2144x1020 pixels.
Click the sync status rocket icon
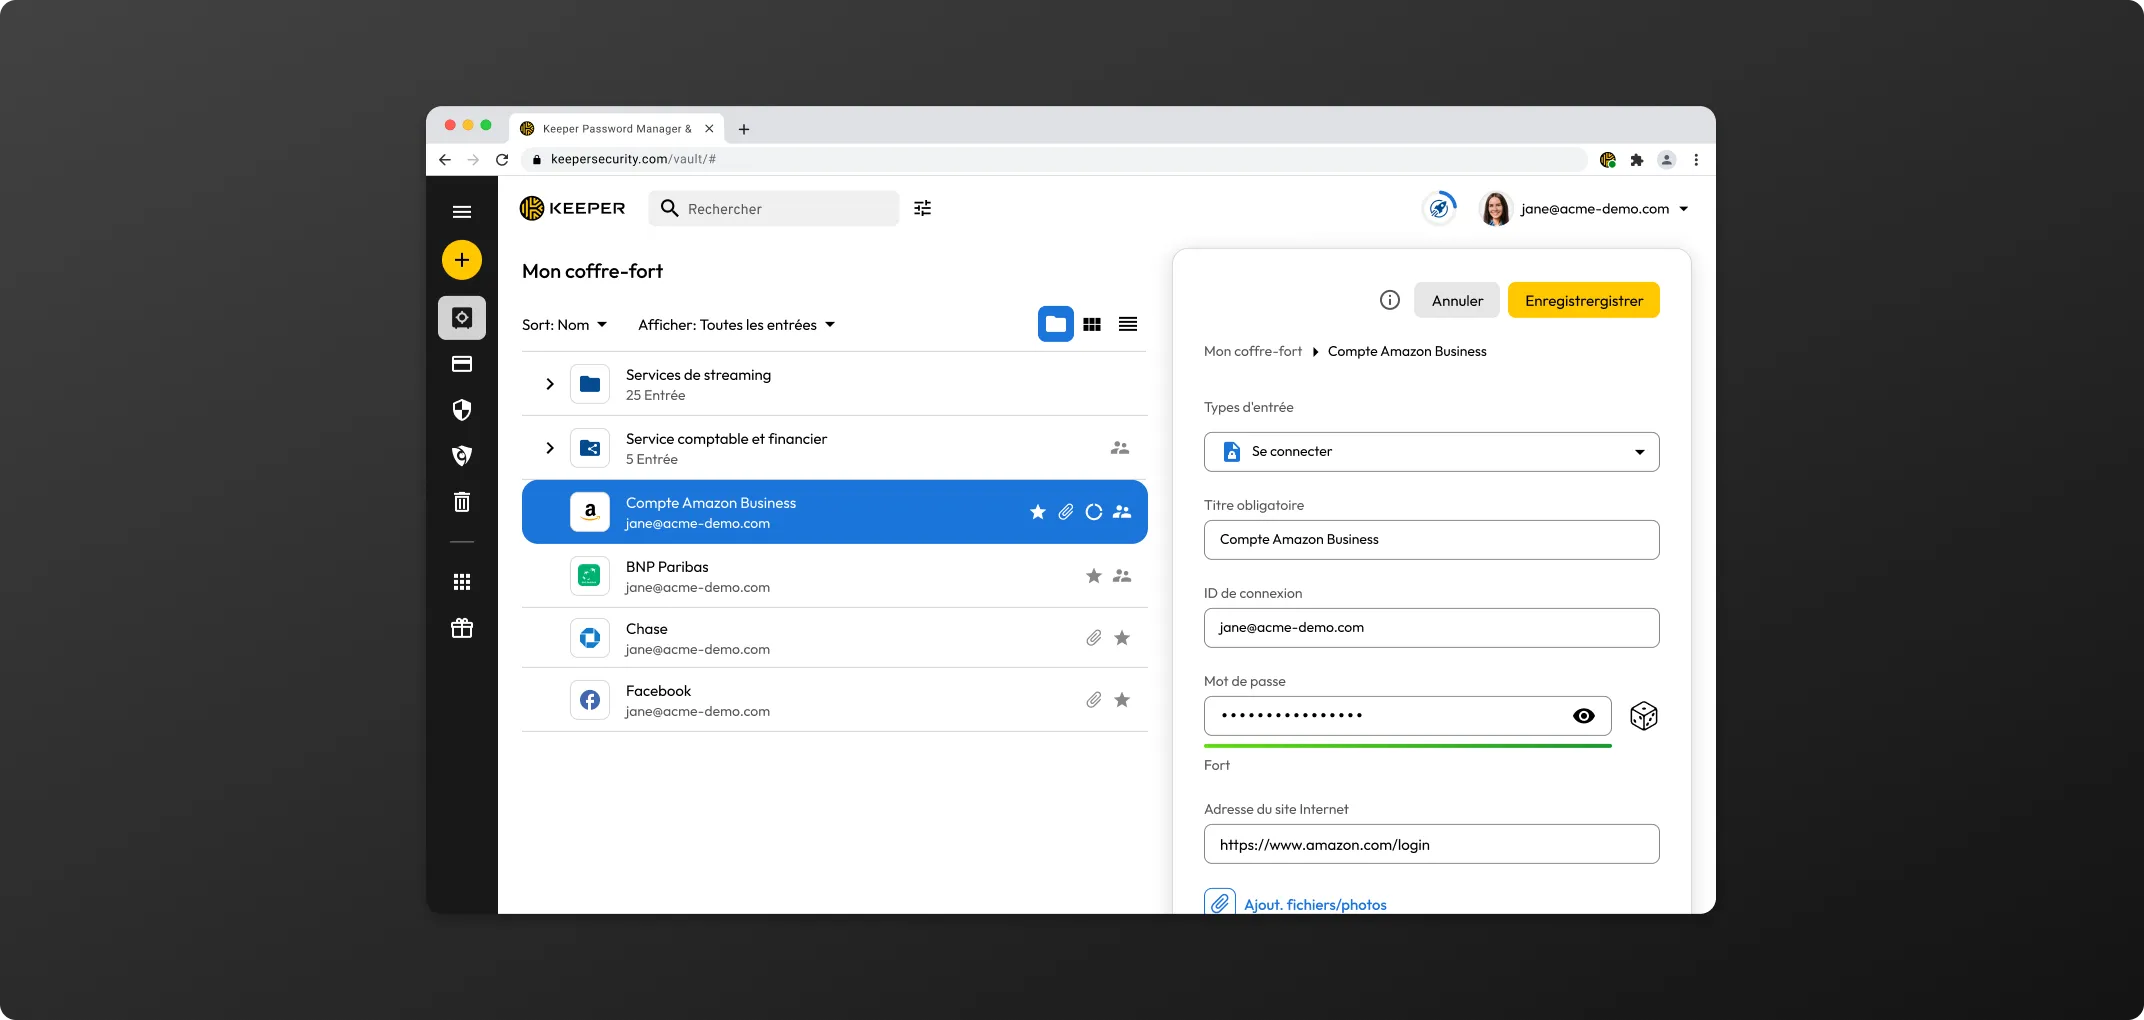coord(1439,208)
